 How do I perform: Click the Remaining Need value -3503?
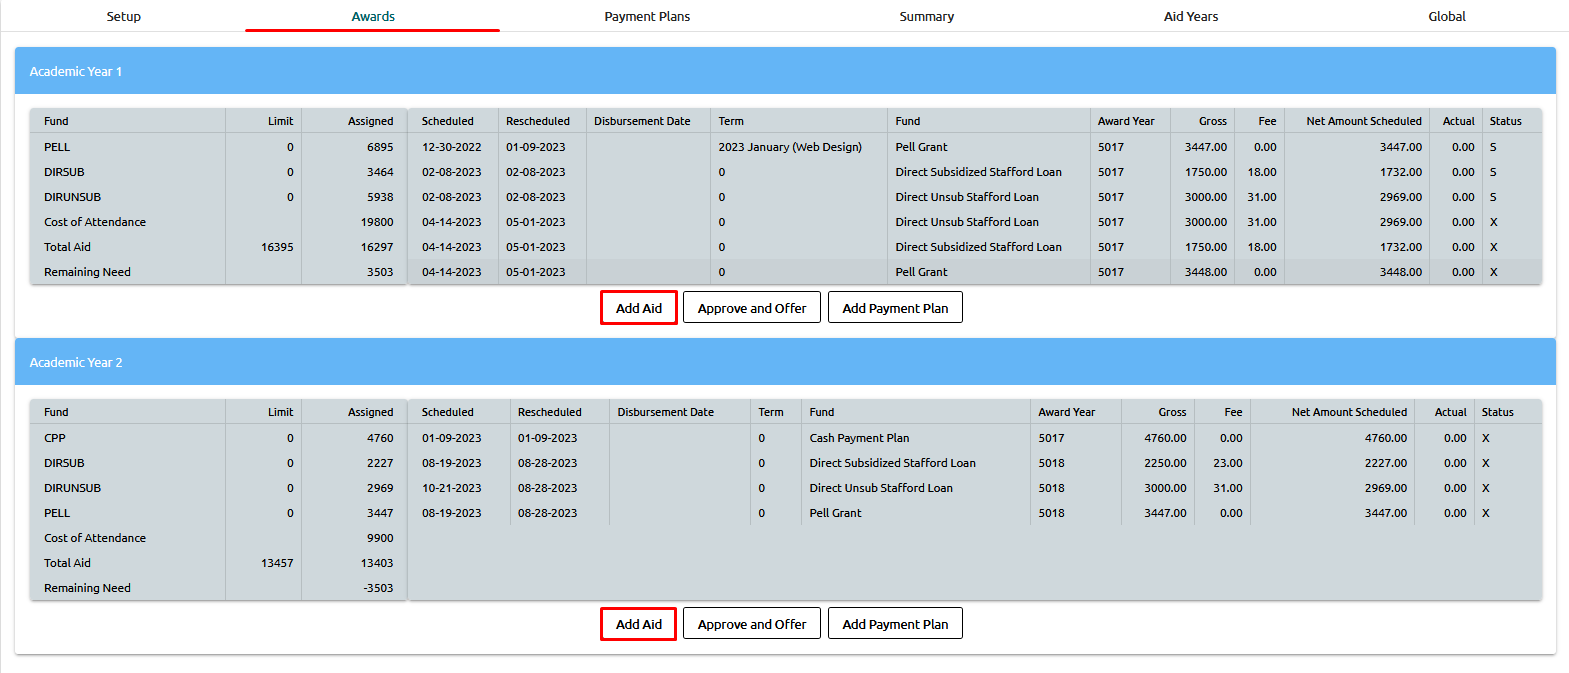click(x=378, y=588)
